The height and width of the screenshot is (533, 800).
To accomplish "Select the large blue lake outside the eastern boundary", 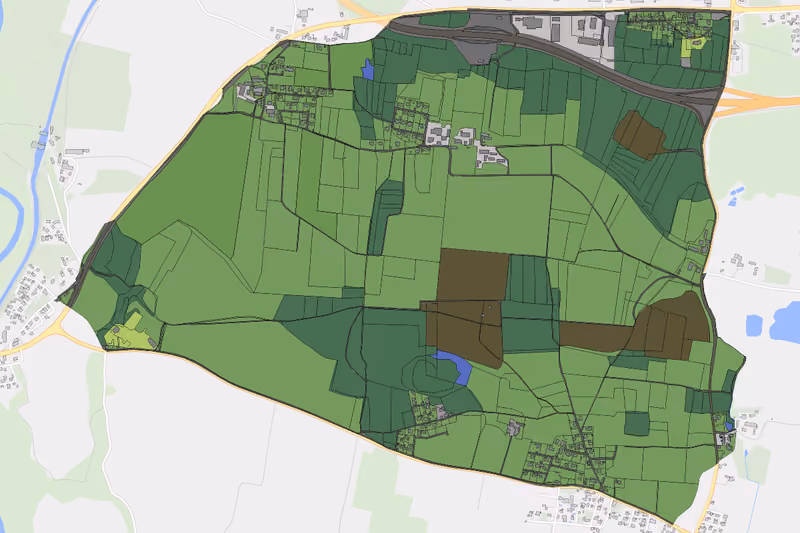I will 786,322.
